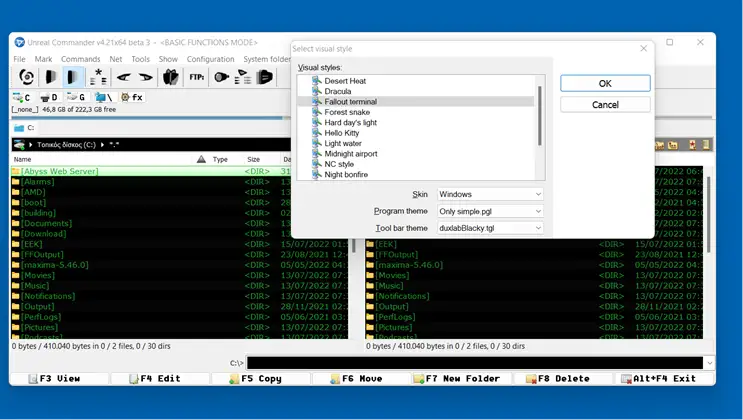Sort left panel by Size column
This screenshot has height=420, width=743.
[x=254, y=160]
